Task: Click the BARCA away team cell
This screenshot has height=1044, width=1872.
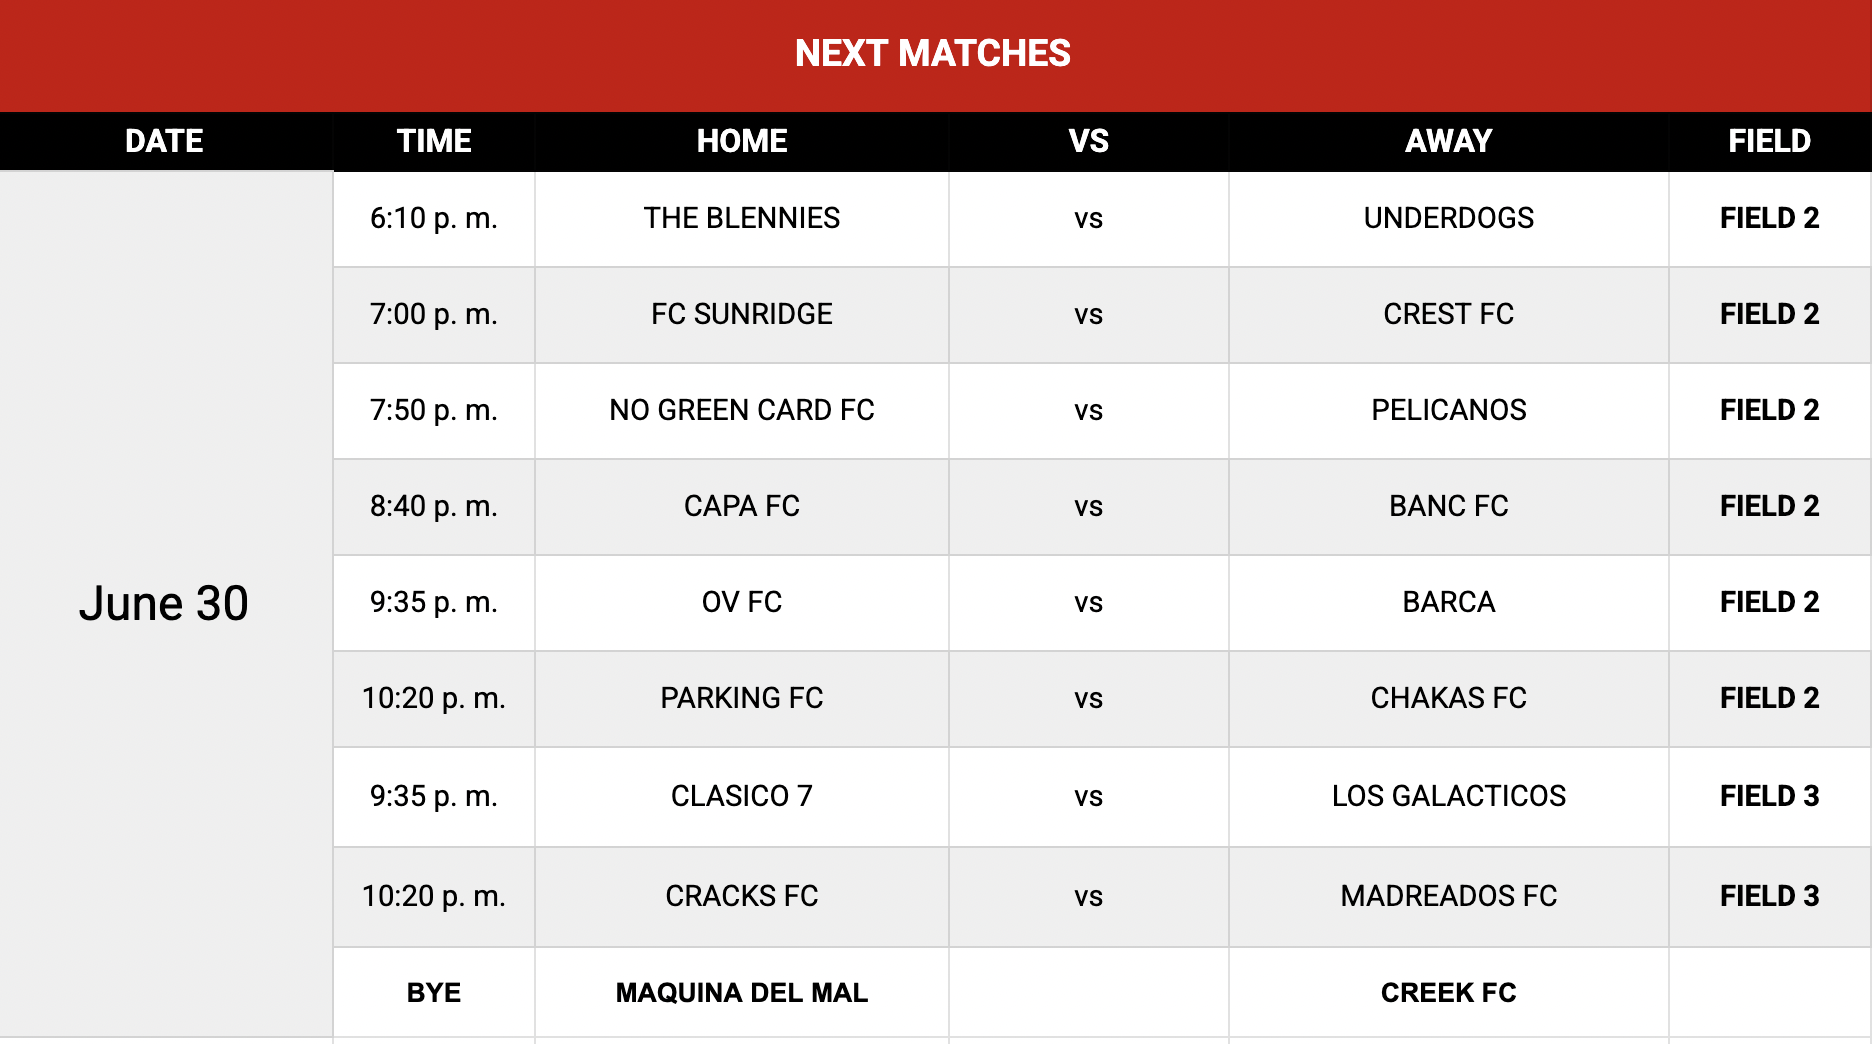Action: click(x=1449, y=603)
